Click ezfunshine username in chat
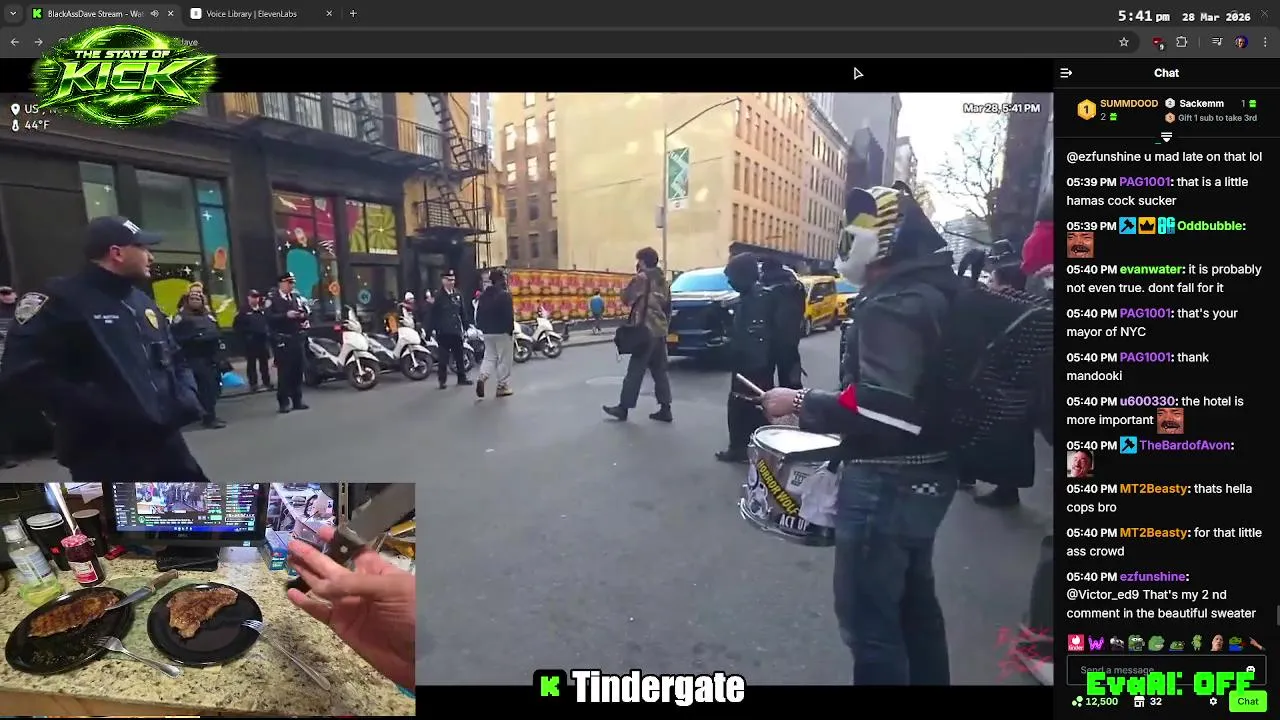 tap(1152, 577)
